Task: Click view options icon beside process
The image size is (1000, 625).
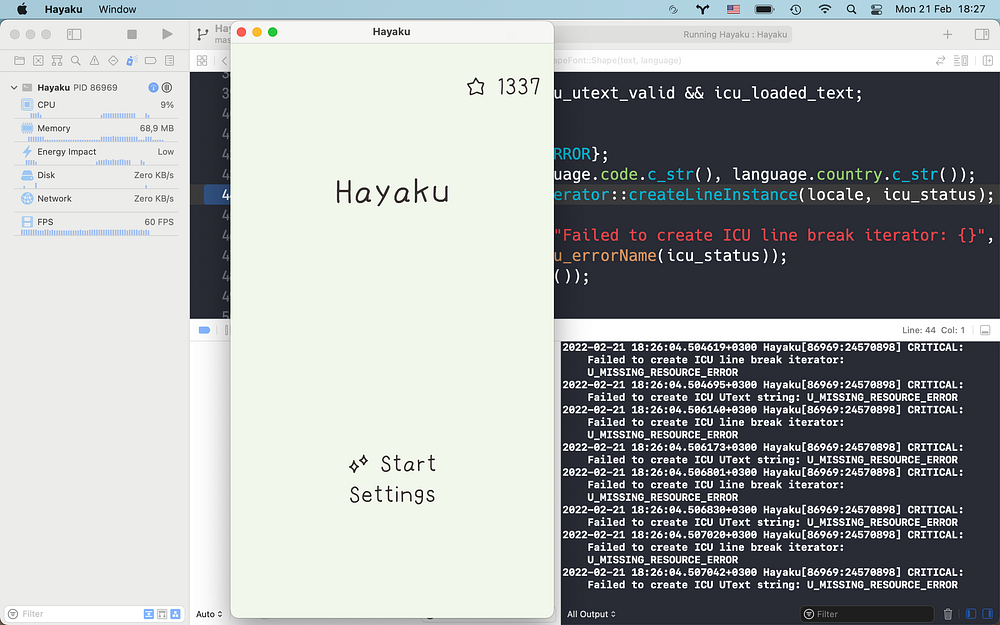Action: pyautogui.click(x=167, y=87)
